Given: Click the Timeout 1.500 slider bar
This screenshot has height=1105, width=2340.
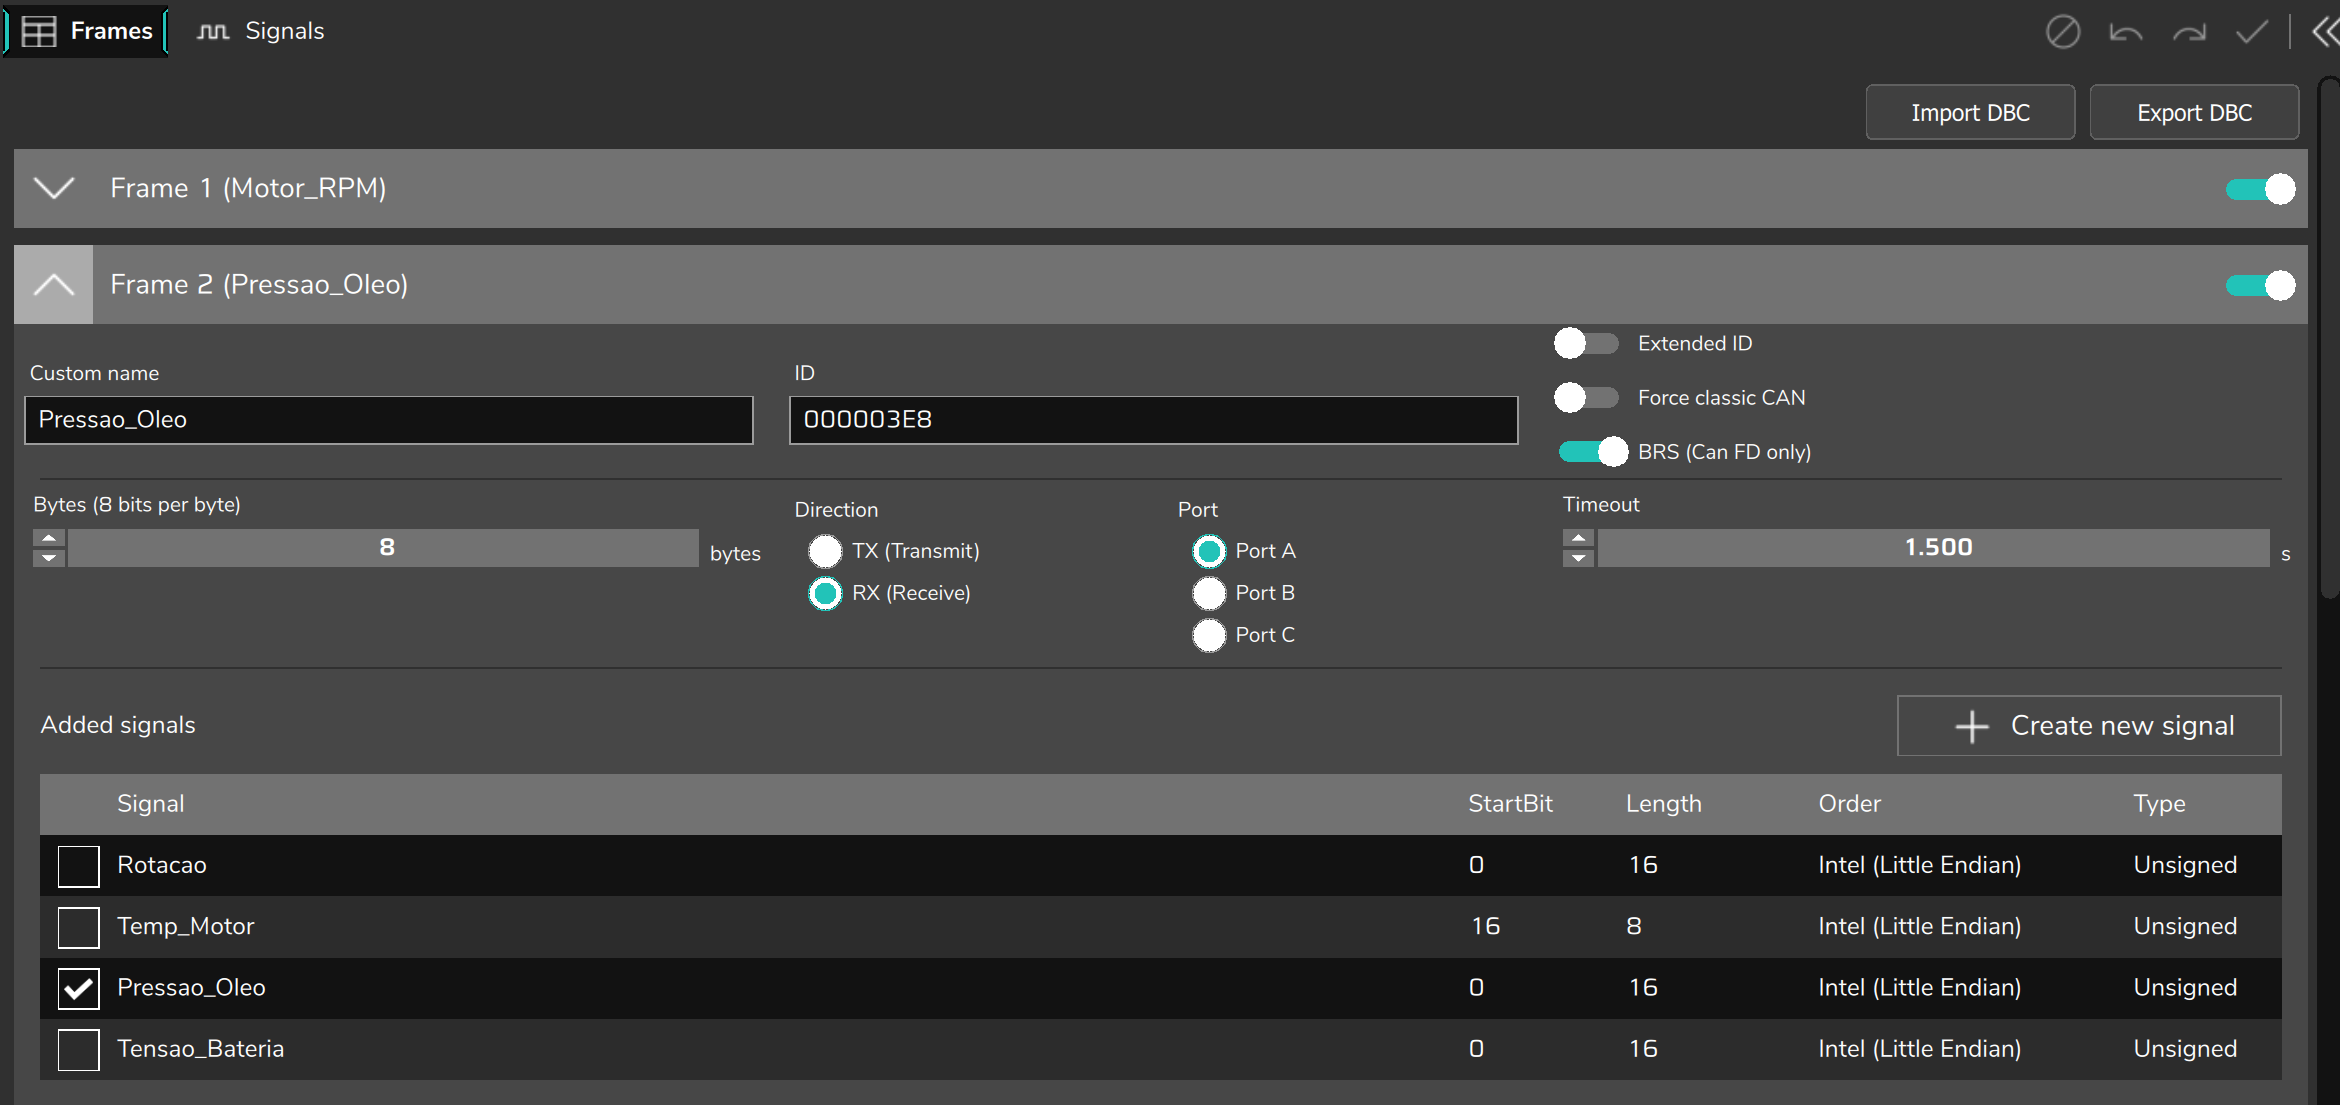Looking at the screenshot, I should click(1933, 548).
